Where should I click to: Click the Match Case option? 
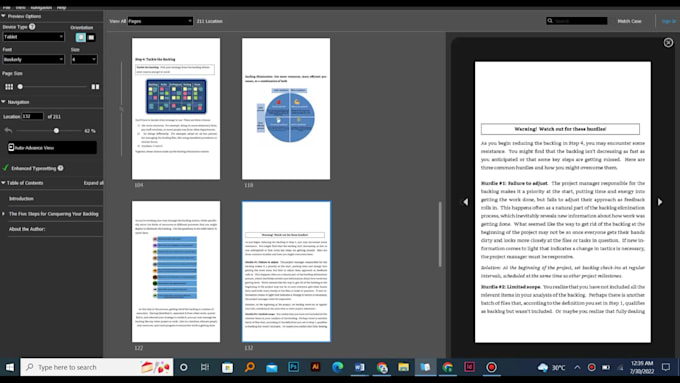(629, 21)
